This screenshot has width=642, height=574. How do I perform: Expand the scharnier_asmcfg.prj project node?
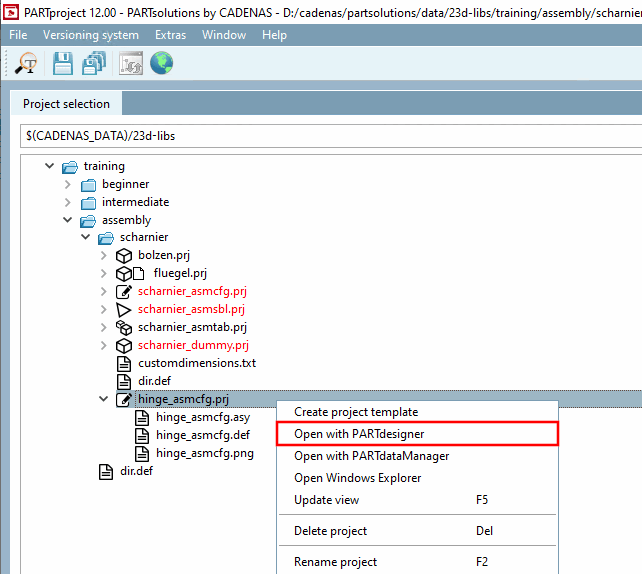point(104,291)
